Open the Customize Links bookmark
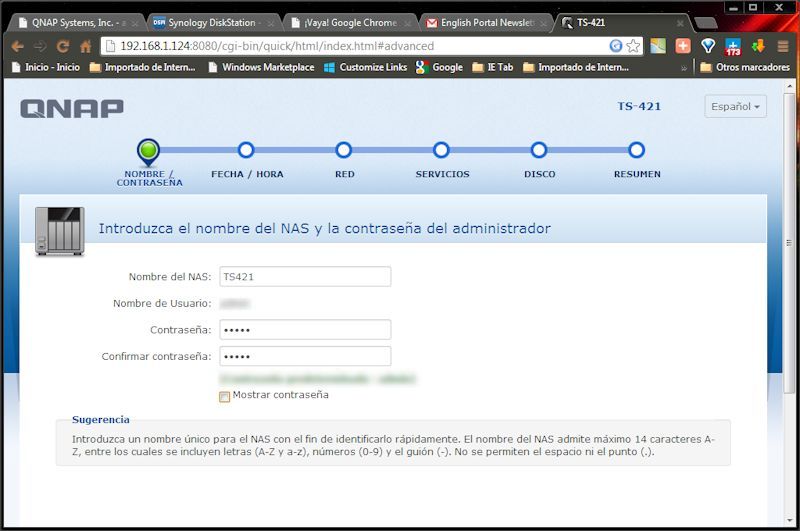Screen dimensions: 800x531 tap(365, 67)
